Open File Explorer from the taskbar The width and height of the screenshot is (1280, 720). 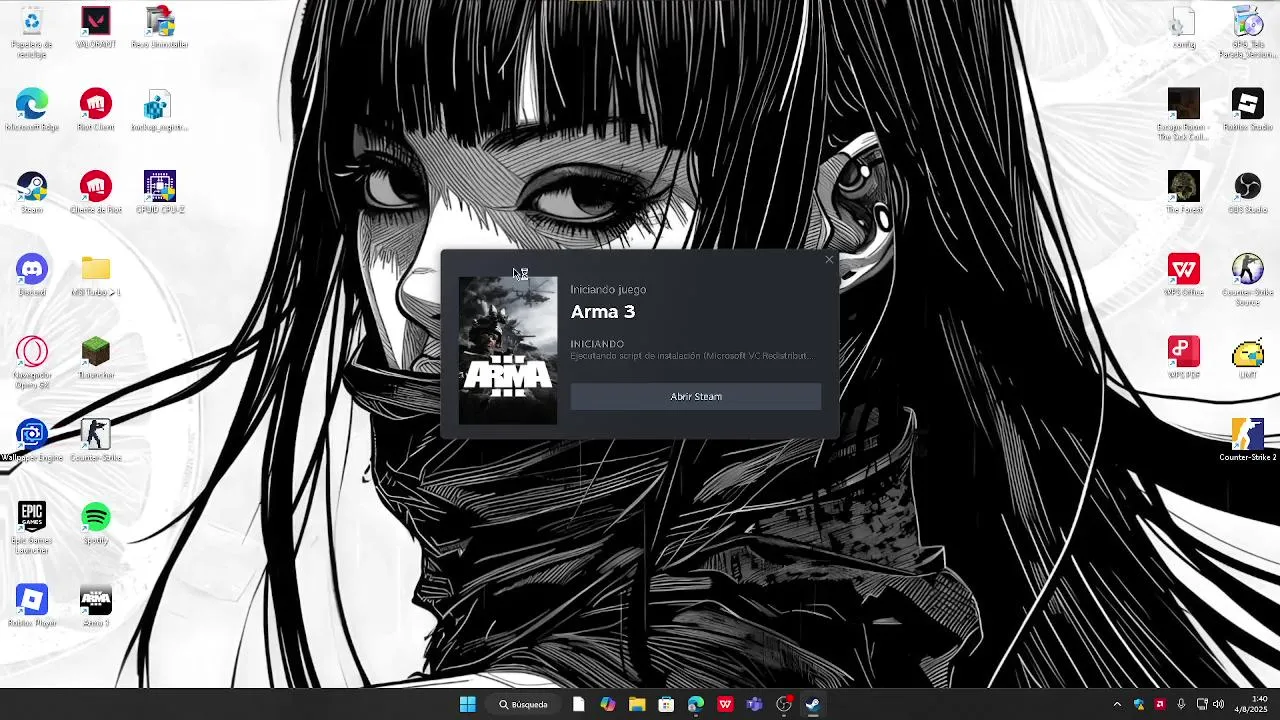pyautogui.click(x=637, y=704)
